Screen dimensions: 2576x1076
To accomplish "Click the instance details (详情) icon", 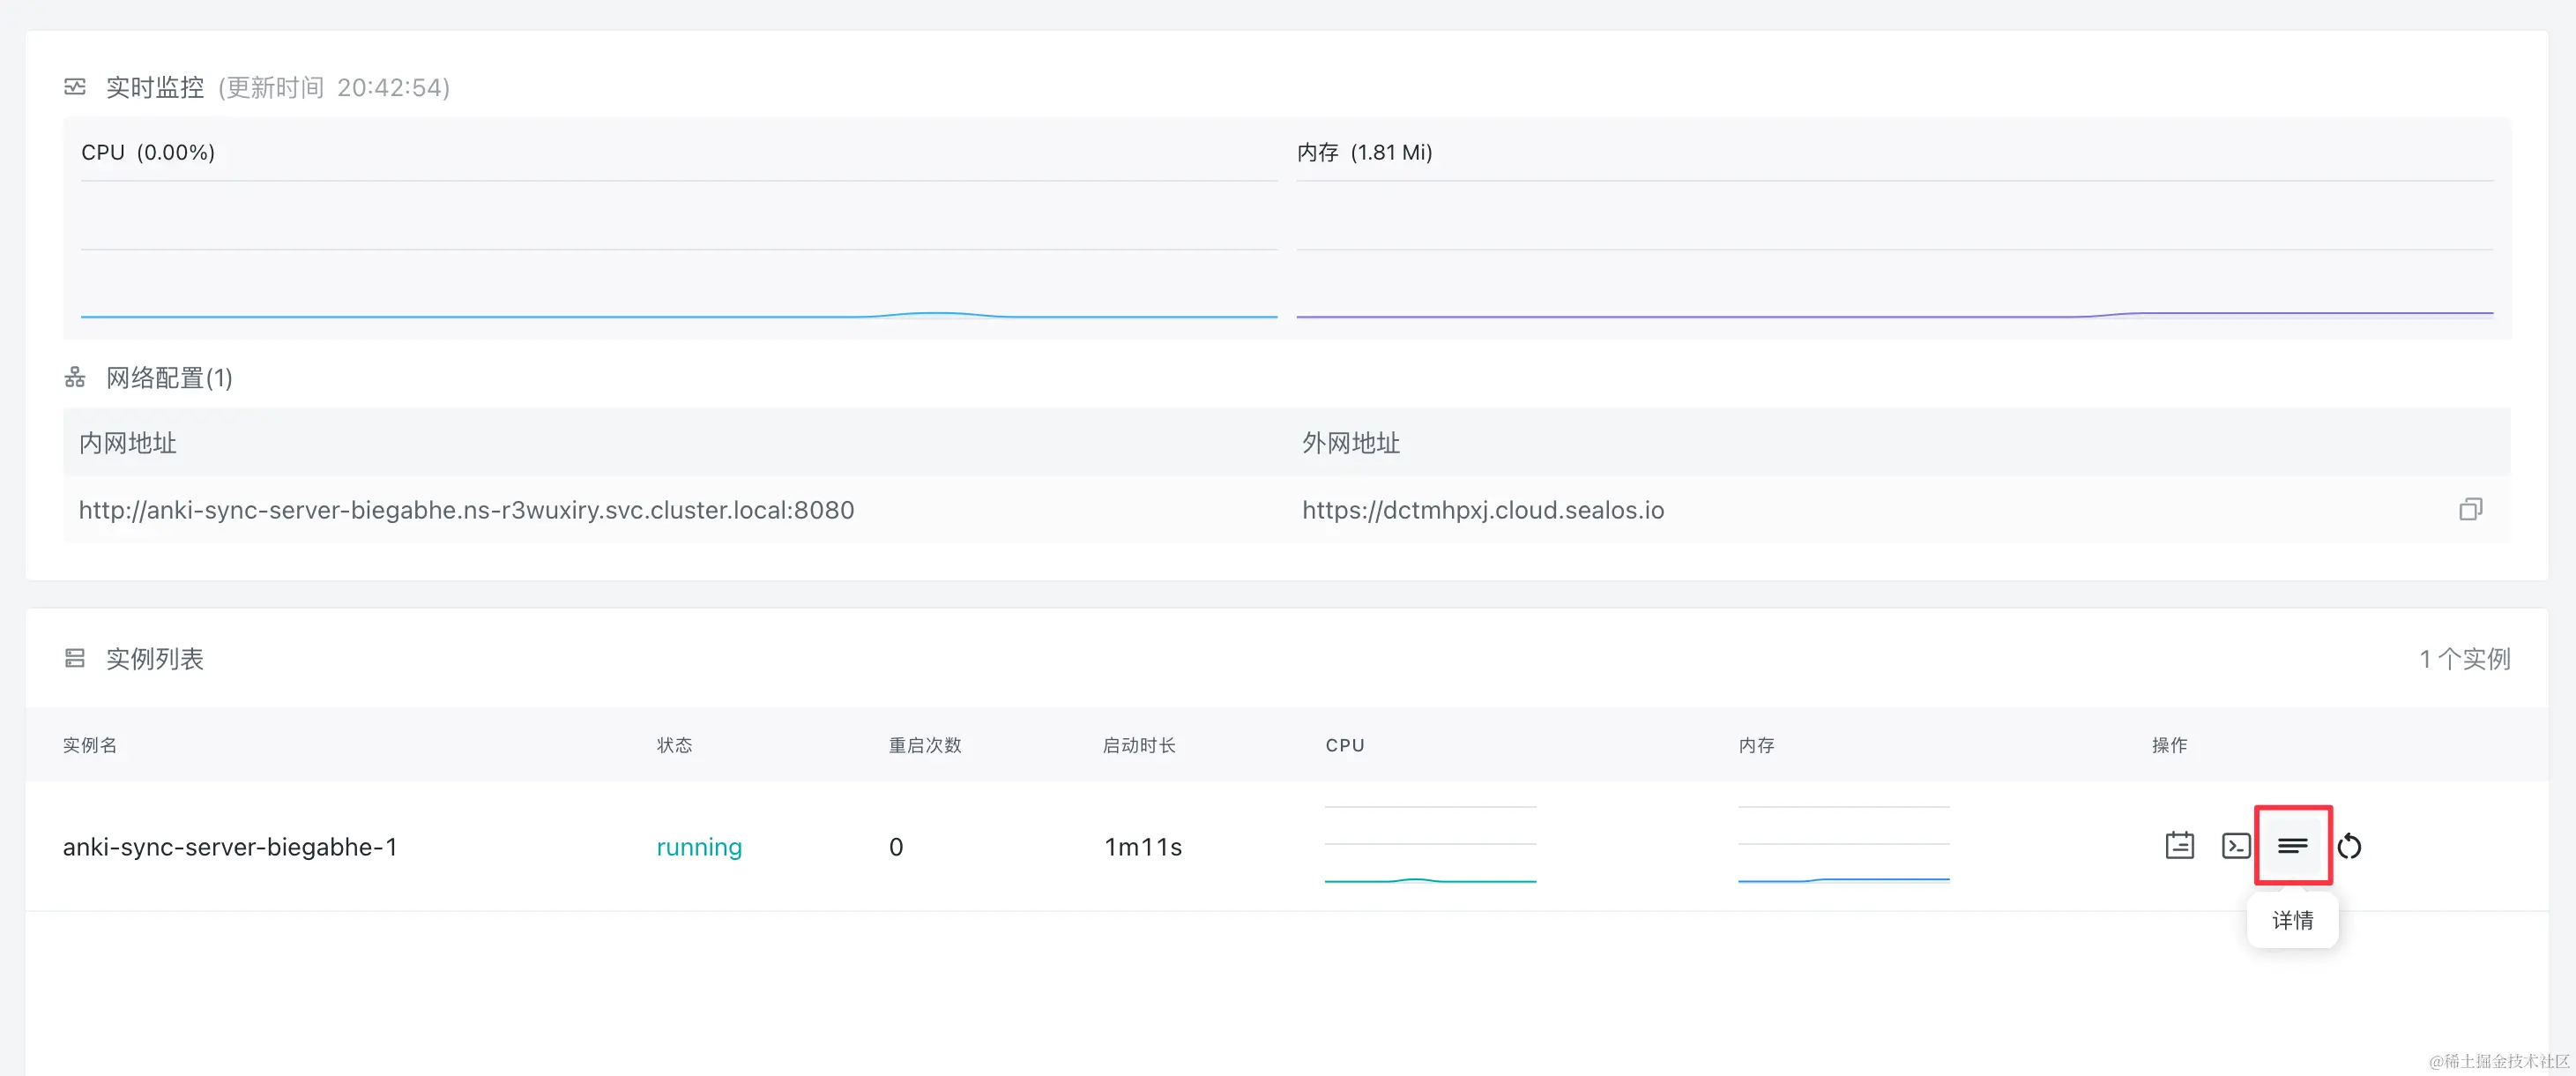I will [2292, 846].
